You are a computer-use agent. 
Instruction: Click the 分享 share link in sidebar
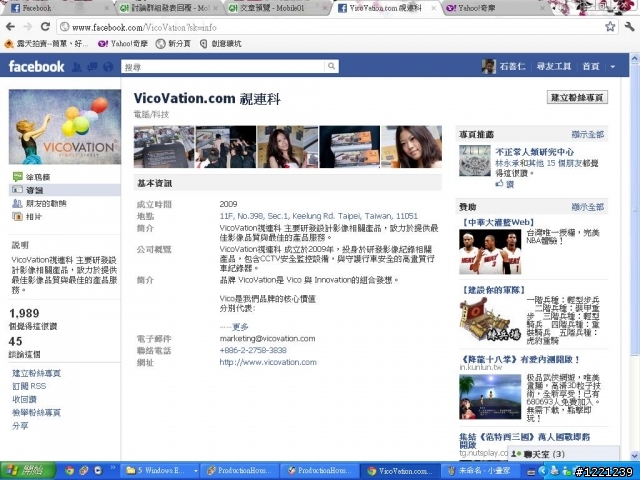point(20,426)
